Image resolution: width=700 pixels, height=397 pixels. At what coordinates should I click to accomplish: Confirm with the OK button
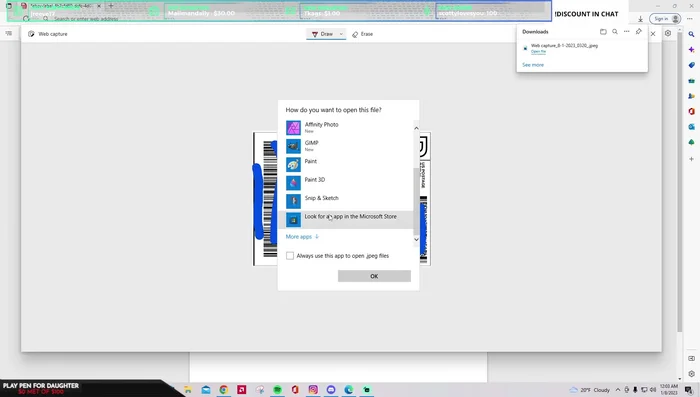(374, 276)
